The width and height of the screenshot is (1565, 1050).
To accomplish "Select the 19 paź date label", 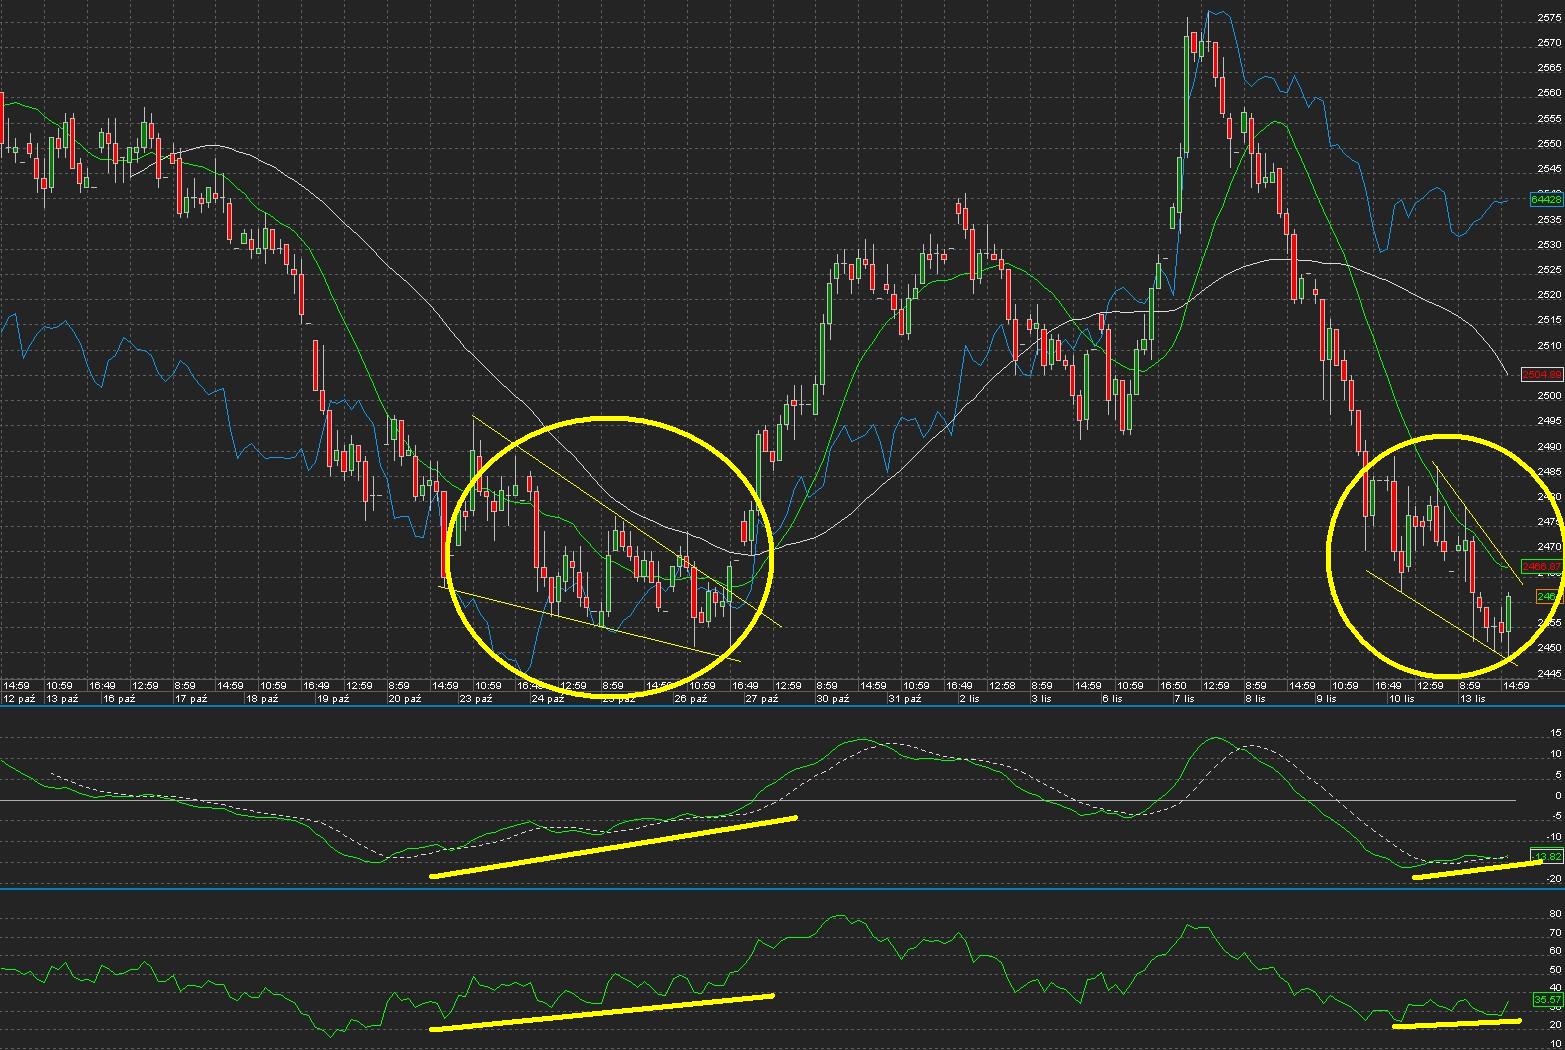I will point(333,698).
